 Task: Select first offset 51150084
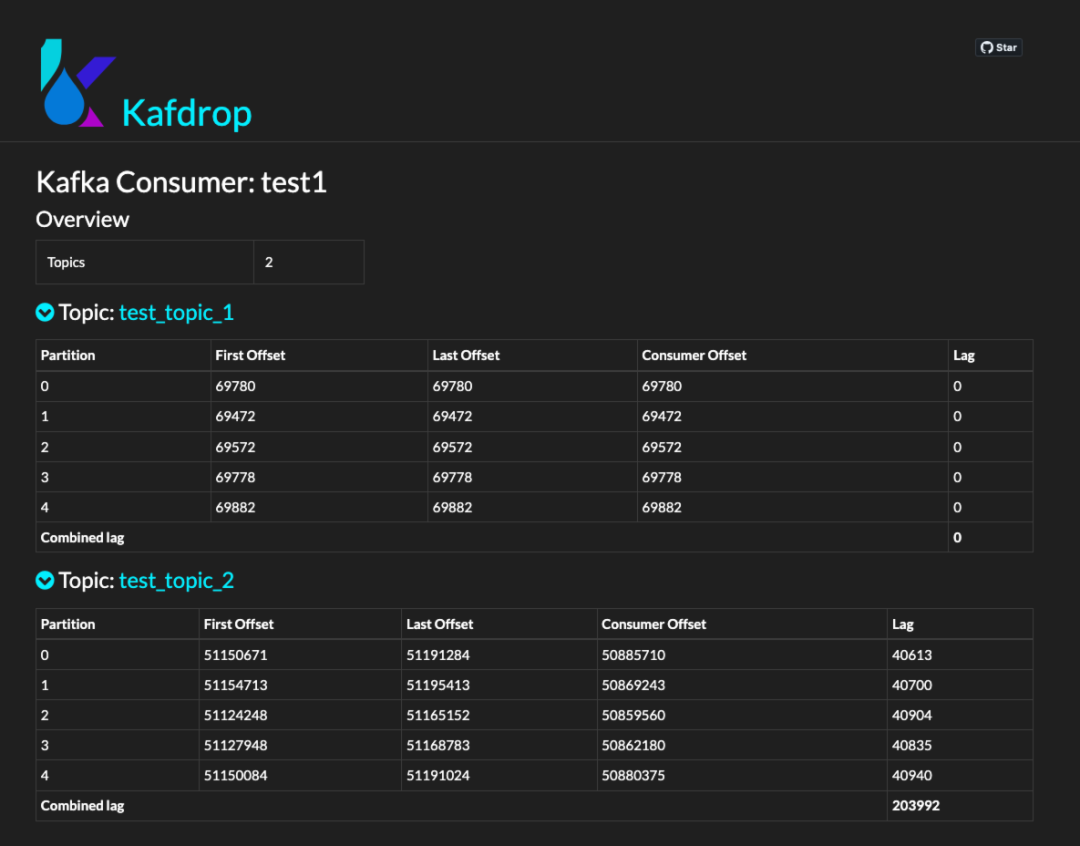pyautogui.click(x=236, y=776)
